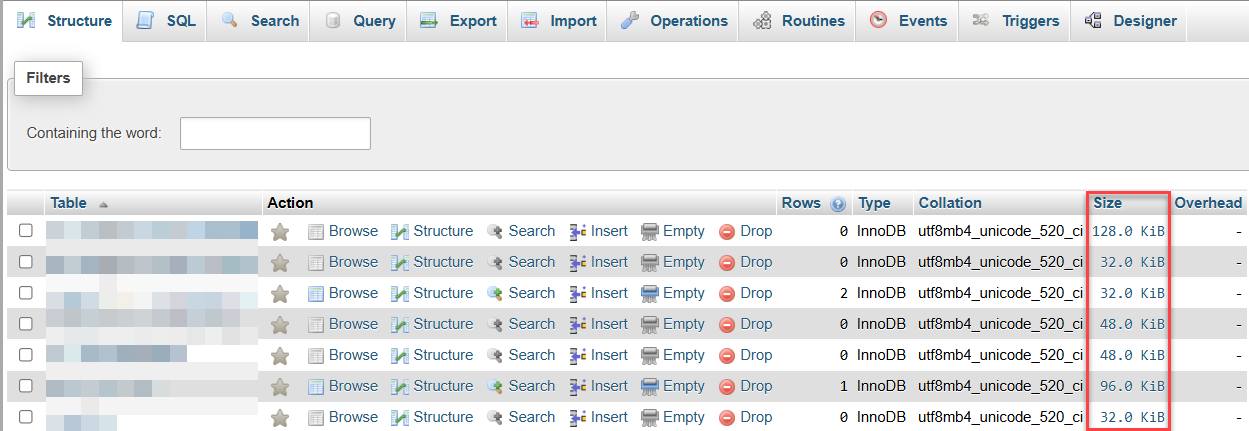This screenshot has height=431, width=1249.
Task: Click the help icon next to Rows header
Action: (838, 203)
